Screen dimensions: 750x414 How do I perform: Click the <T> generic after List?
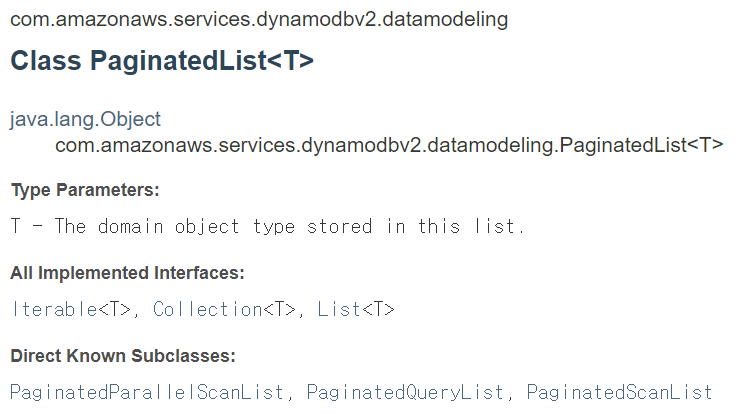(378, 309)
